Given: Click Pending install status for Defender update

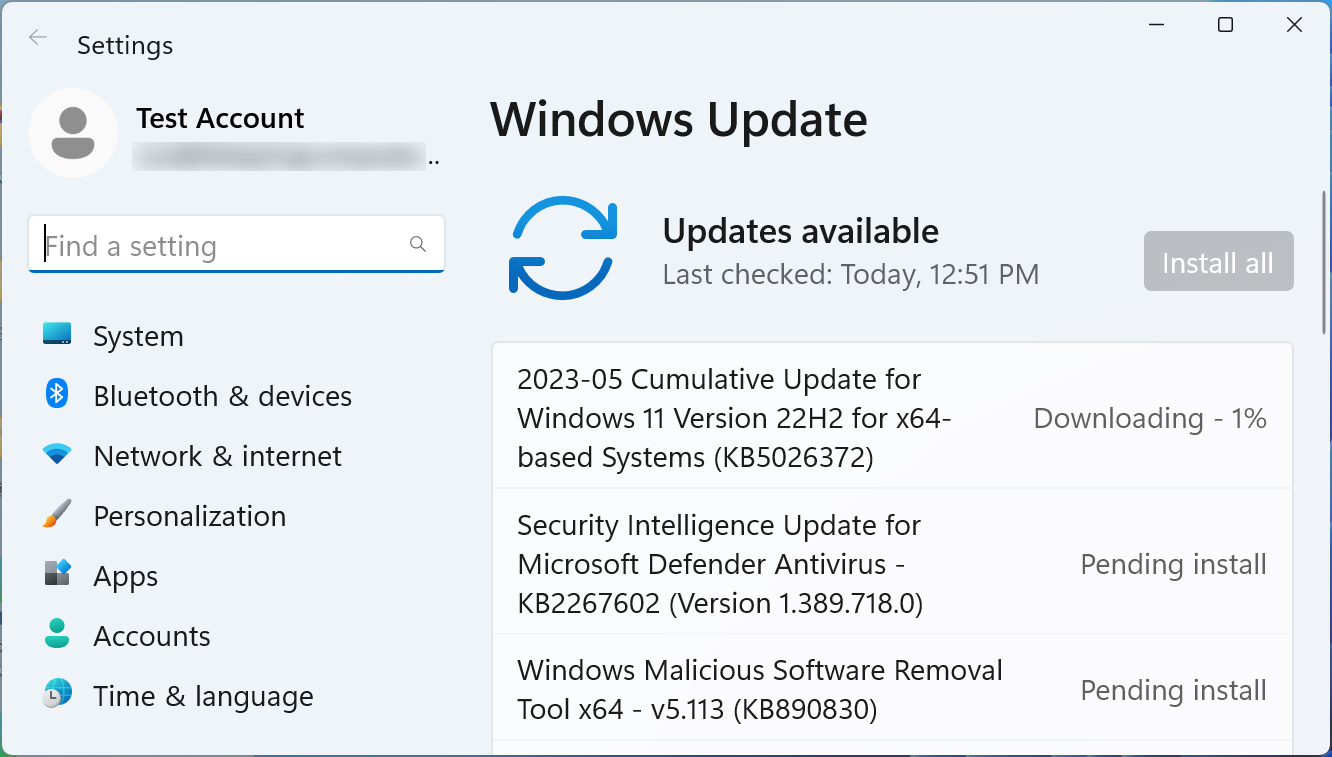Looking at the screenshot, I should [x=1174, y=564].
